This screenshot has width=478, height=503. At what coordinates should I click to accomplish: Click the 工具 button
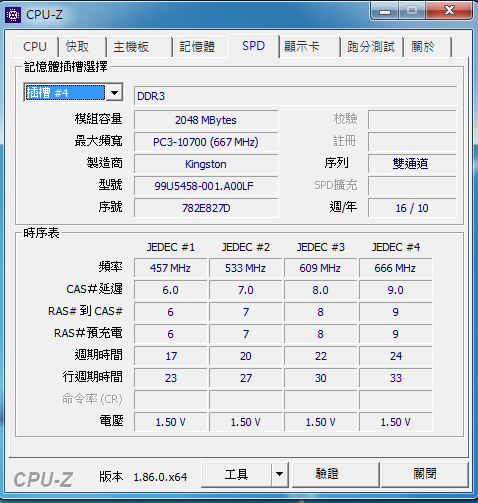pos(236,474)
